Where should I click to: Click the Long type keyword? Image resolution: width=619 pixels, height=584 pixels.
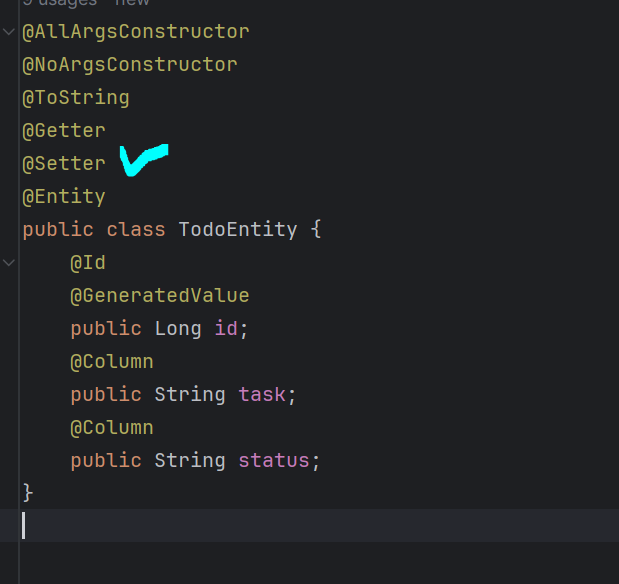178,329
